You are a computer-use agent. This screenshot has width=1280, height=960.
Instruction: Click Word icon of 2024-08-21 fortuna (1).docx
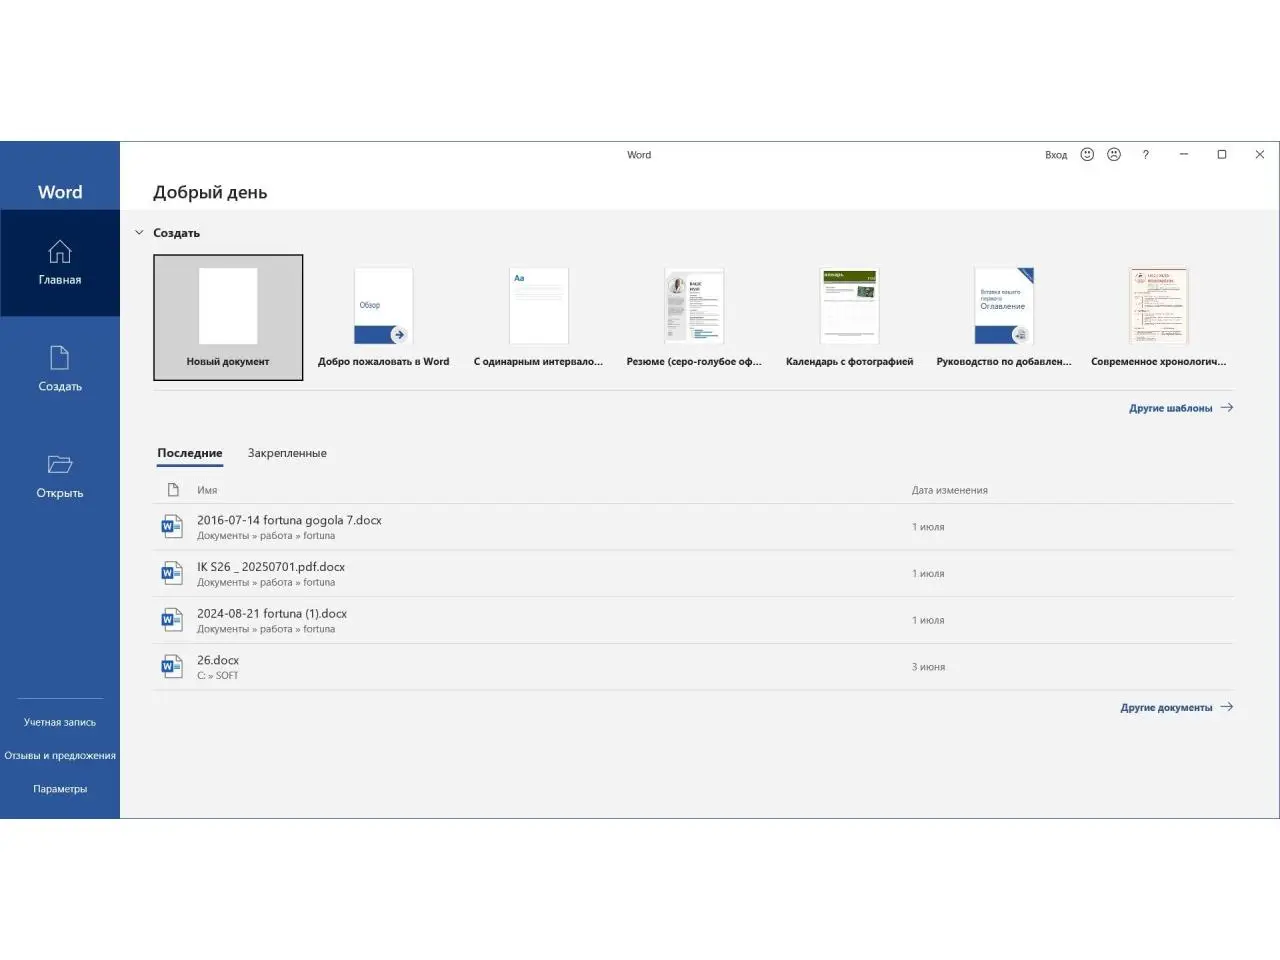click(x=172, y=620)
